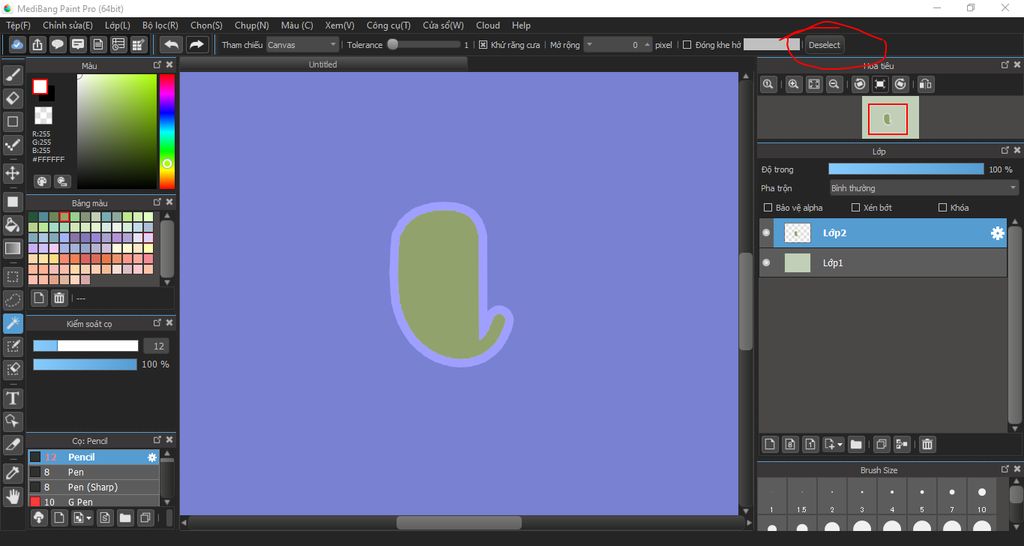Select the Eyedropper tool
Image resolution: width=1024 pixels, height=546 pixels.
point(12,474)
